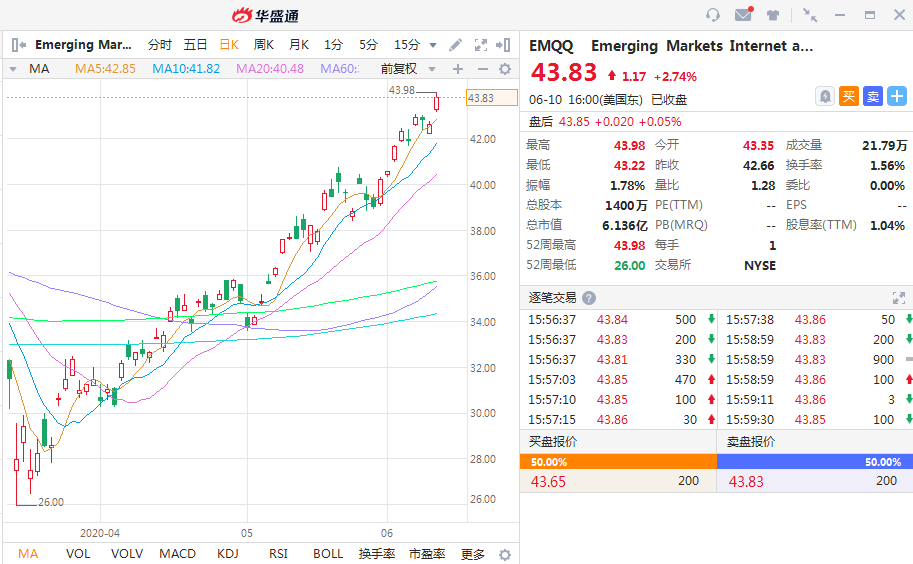Click the shrink window arrows icon
This screenshot has width=913, height=564.
click(810, 15)
